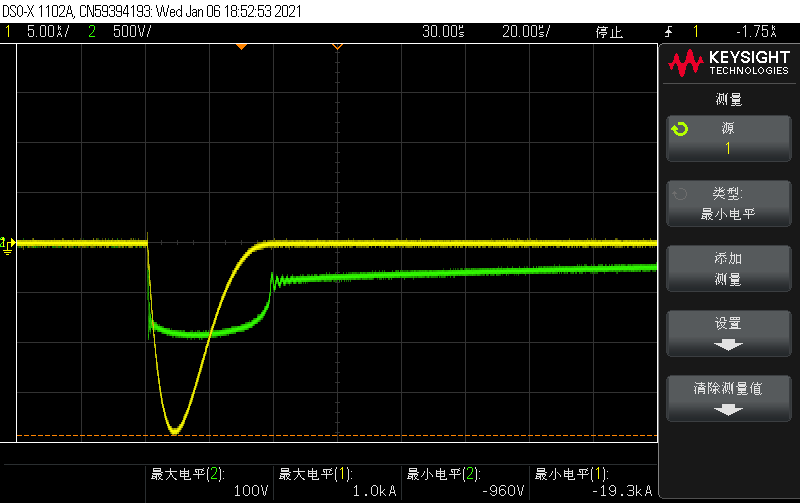Image resolution: width=800 pixels, height=503 pixels.
Task: Open the 类型: 最小电平 measurement type selector
Action: (x=728, y=203)
